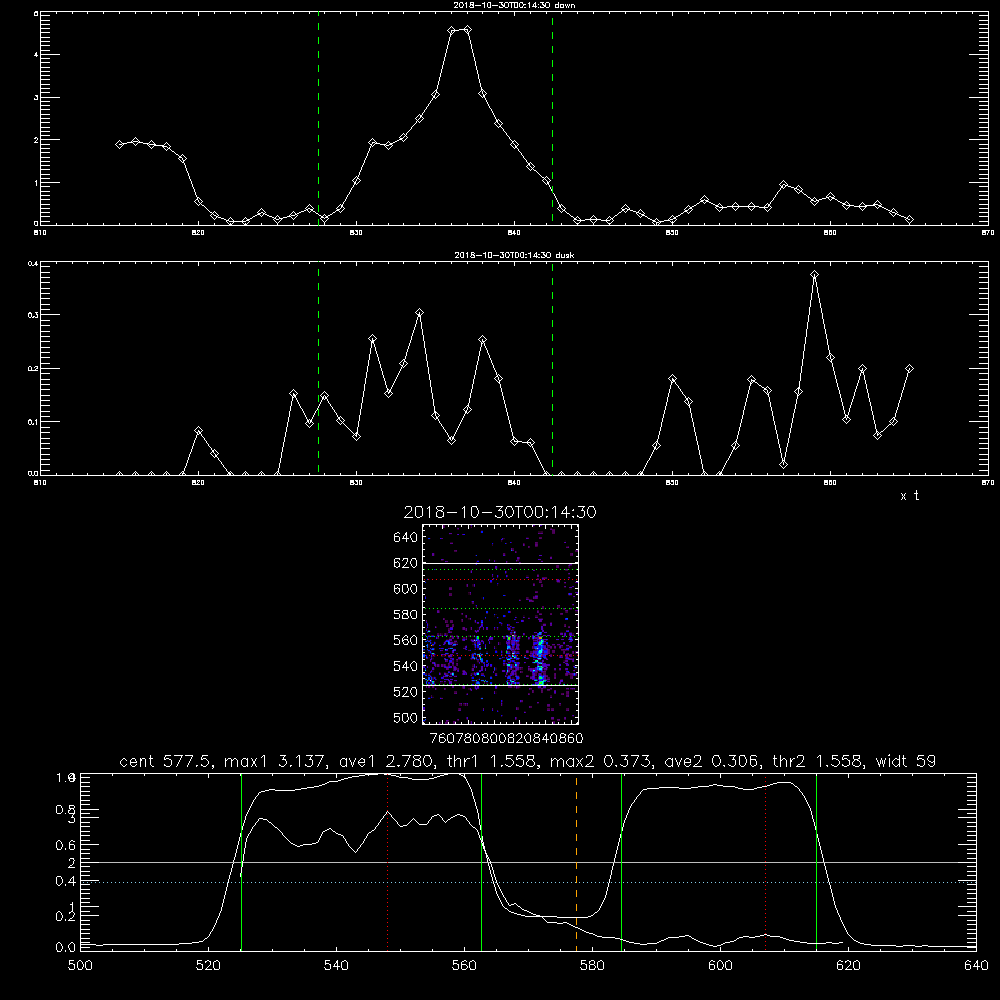The width and height of the screenshot is (1000, 1000).
Task: Select the 'widt 59' stat text
Action: coord(906,761)
